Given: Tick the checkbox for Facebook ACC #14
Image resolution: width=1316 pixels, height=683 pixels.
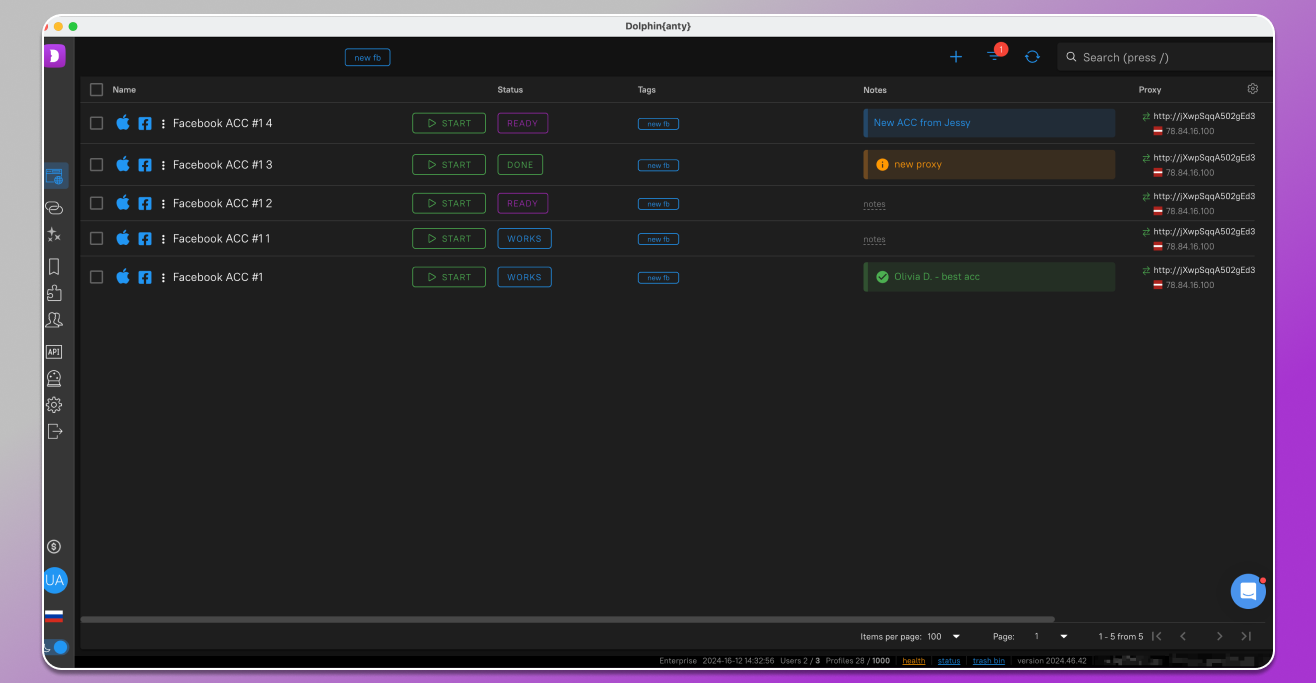Looking at the screenshot, I should pyautogui.click(x=97, y=123).
